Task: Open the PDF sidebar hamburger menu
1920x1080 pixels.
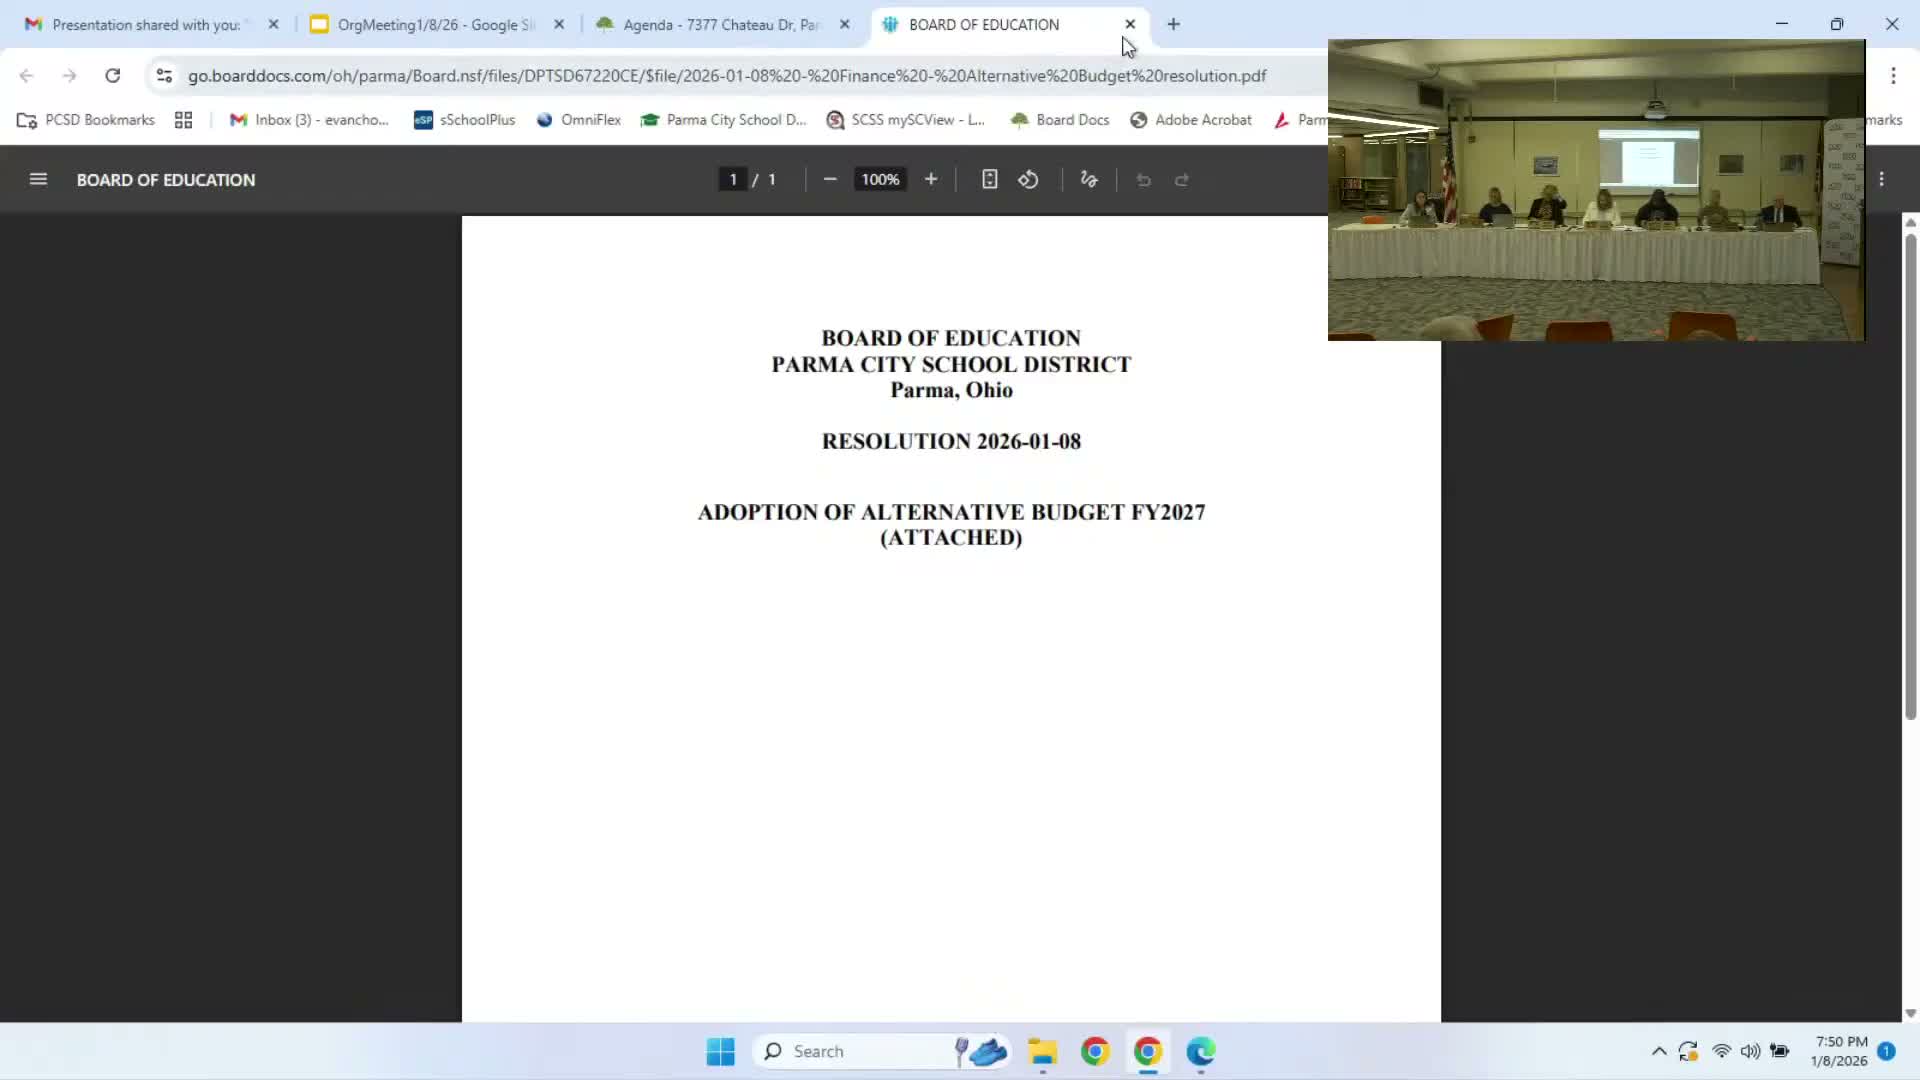Action: pos(38,180)
